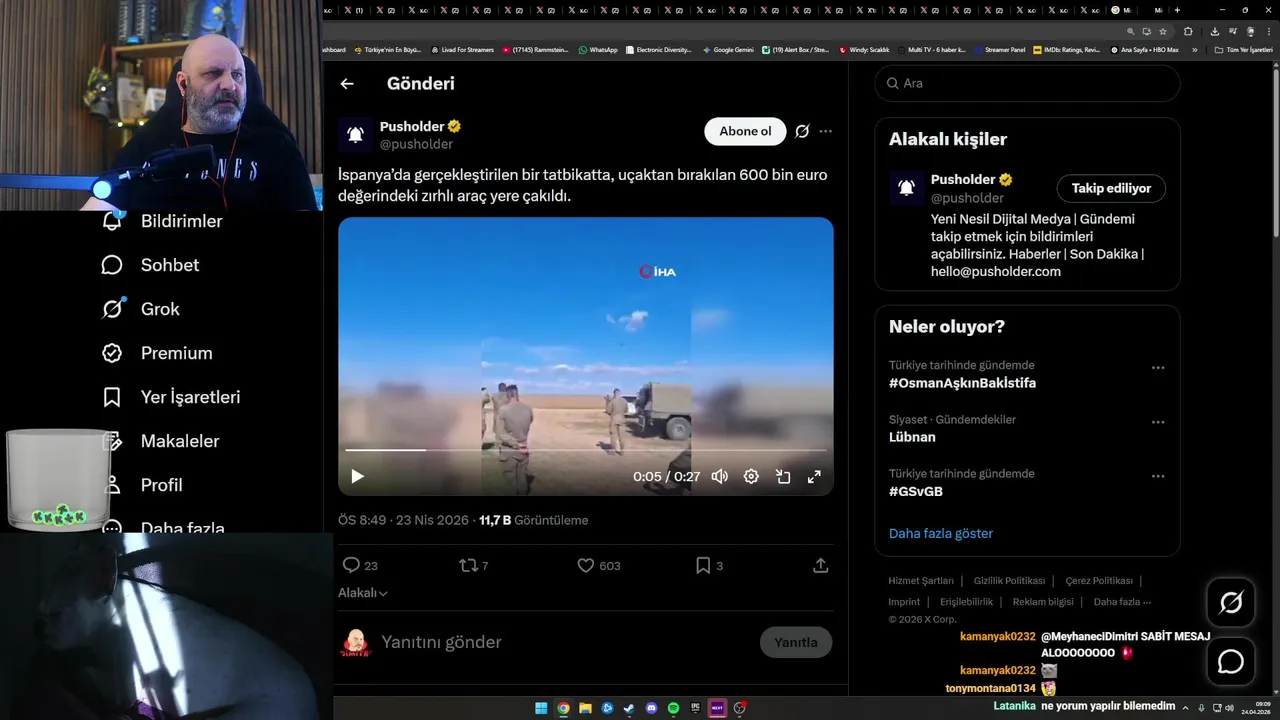Image resolution: width=1280 pixels, height=720 pixels.
Task: Share the post via the upload icon
Action: (x=820, y=565)
